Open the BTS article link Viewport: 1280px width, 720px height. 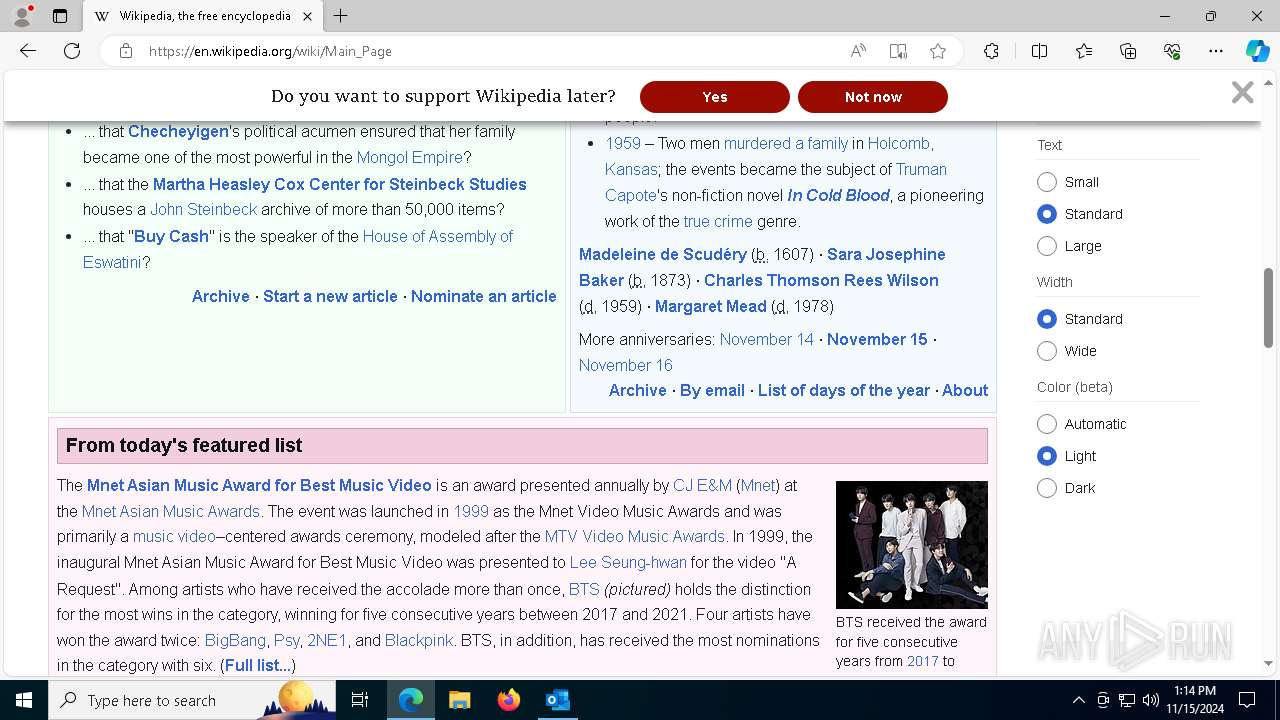pos(584,589)
